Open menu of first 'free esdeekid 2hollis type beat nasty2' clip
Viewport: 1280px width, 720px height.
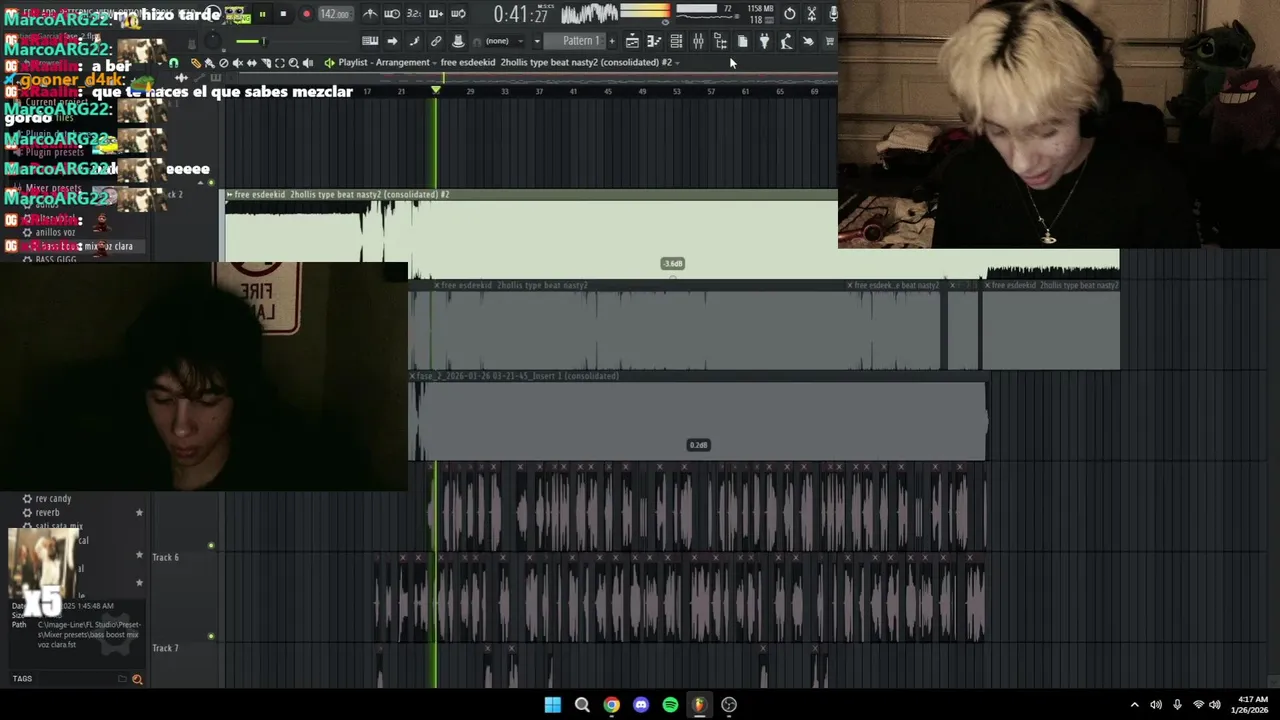click(x=437, y=286)
